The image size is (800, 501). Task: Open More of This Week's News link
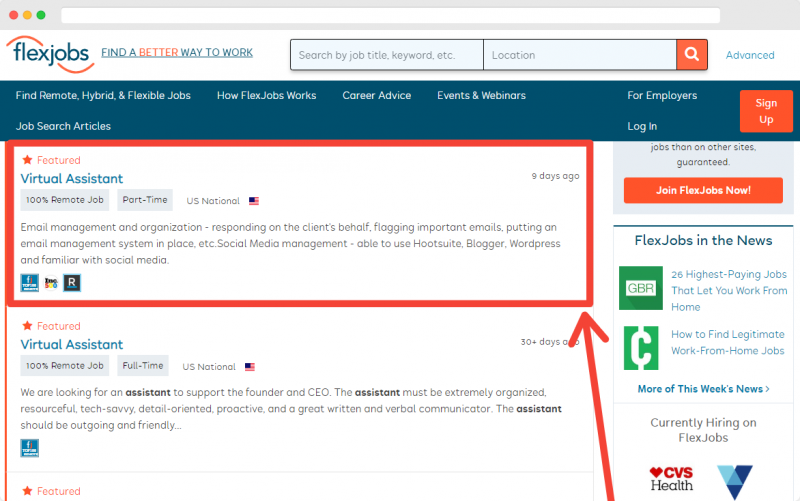704,389
